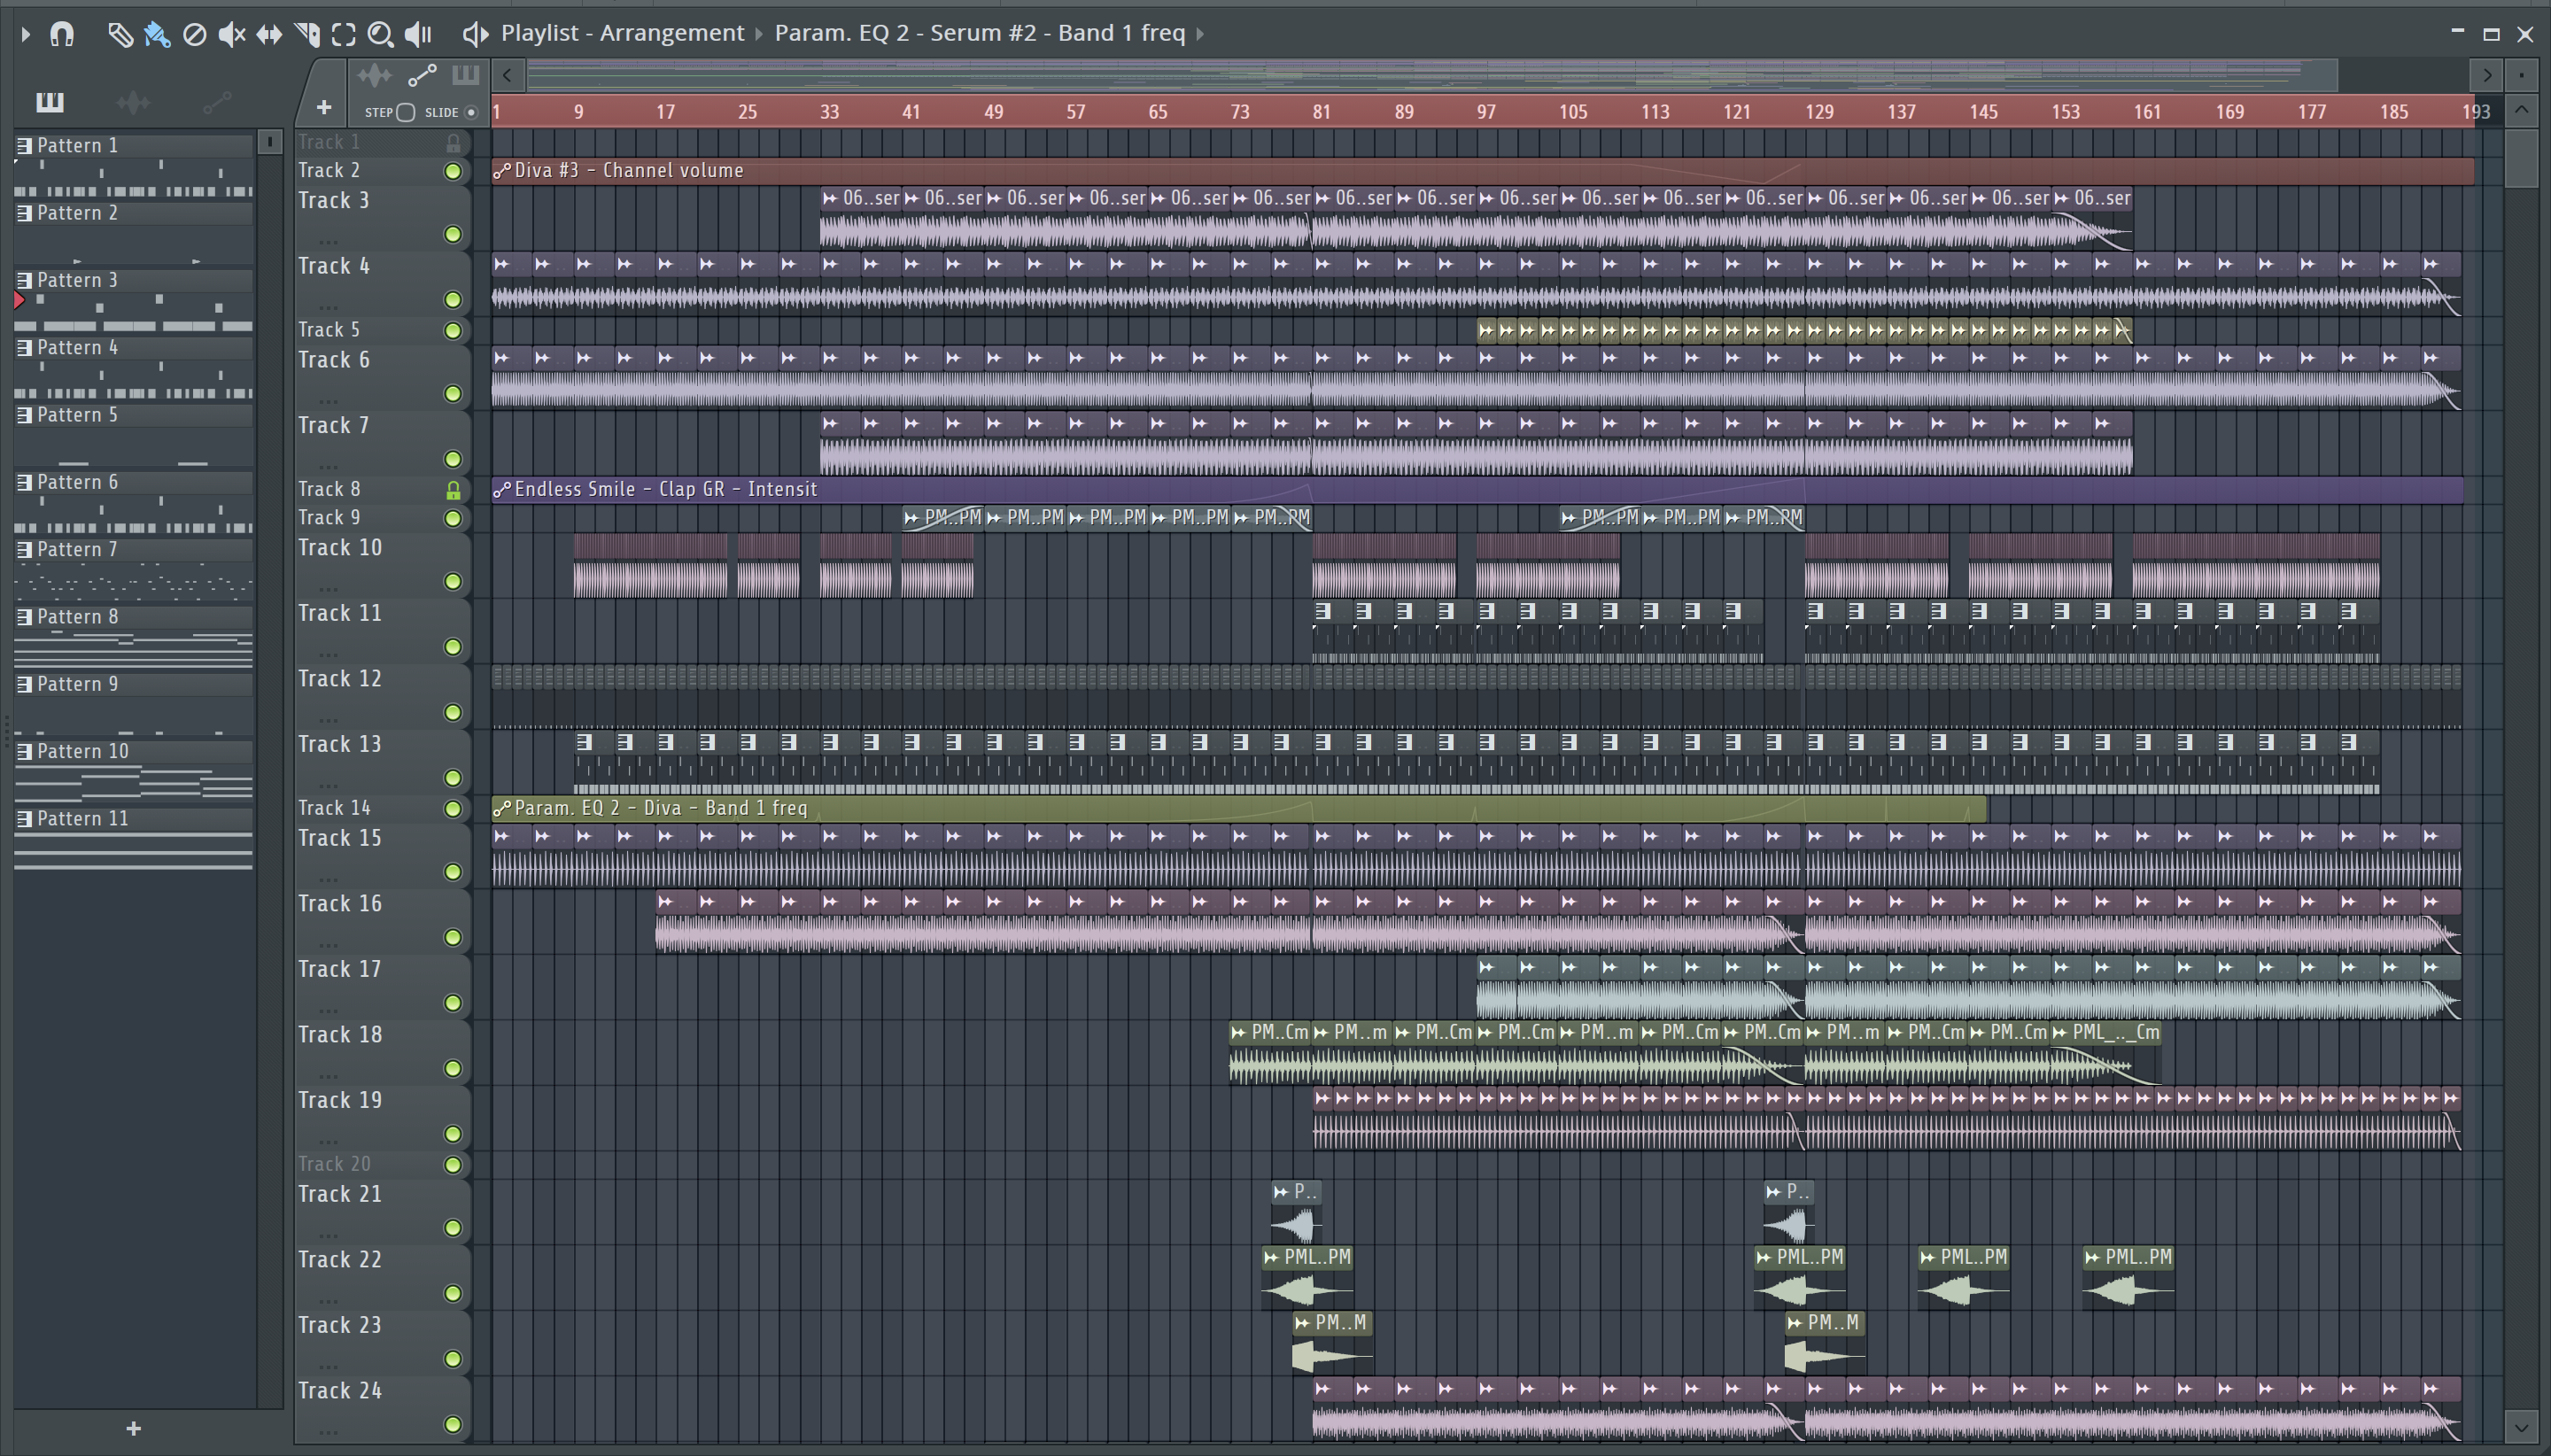Select Pattern 1 in the picker
This screenshot has height=1456, width=2551.
pos(133,146)
